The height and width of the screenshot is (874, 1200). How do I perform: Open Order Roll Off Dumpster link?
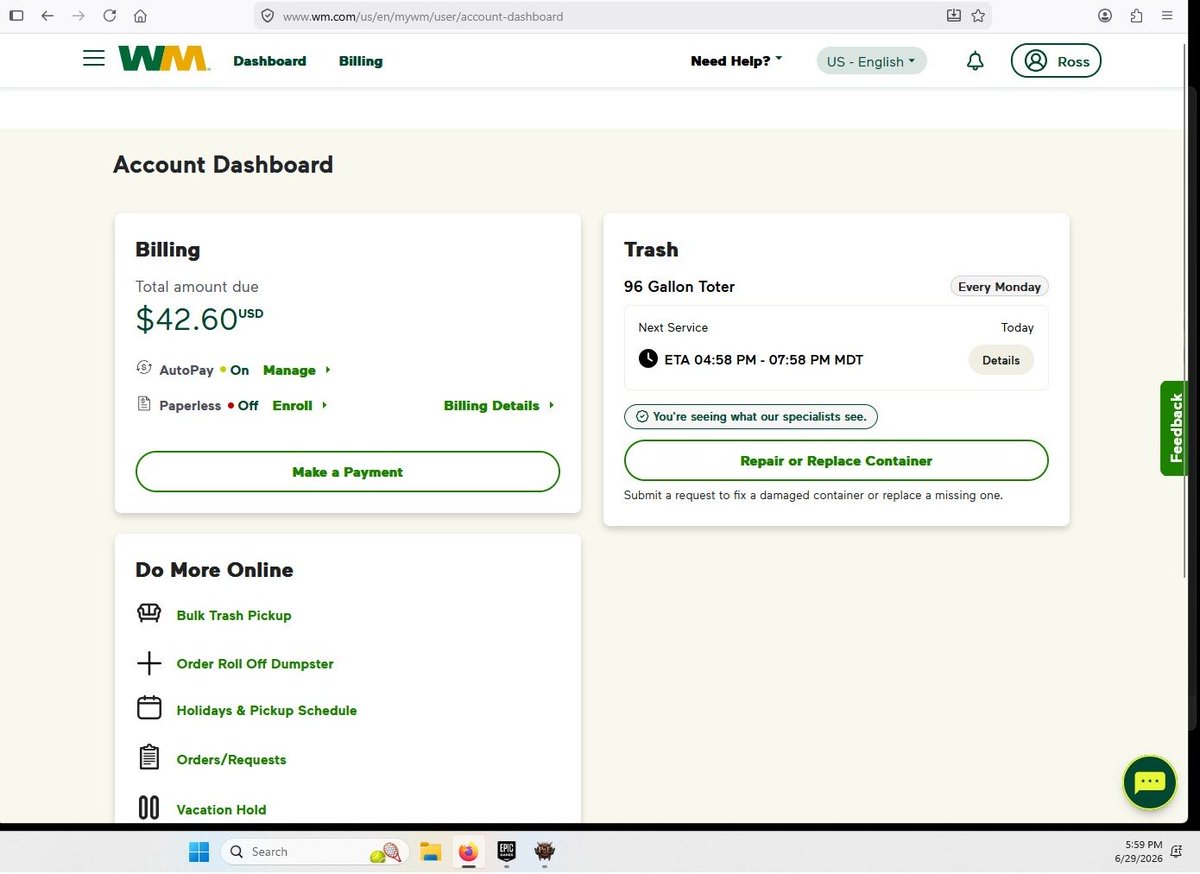[255, 663]
